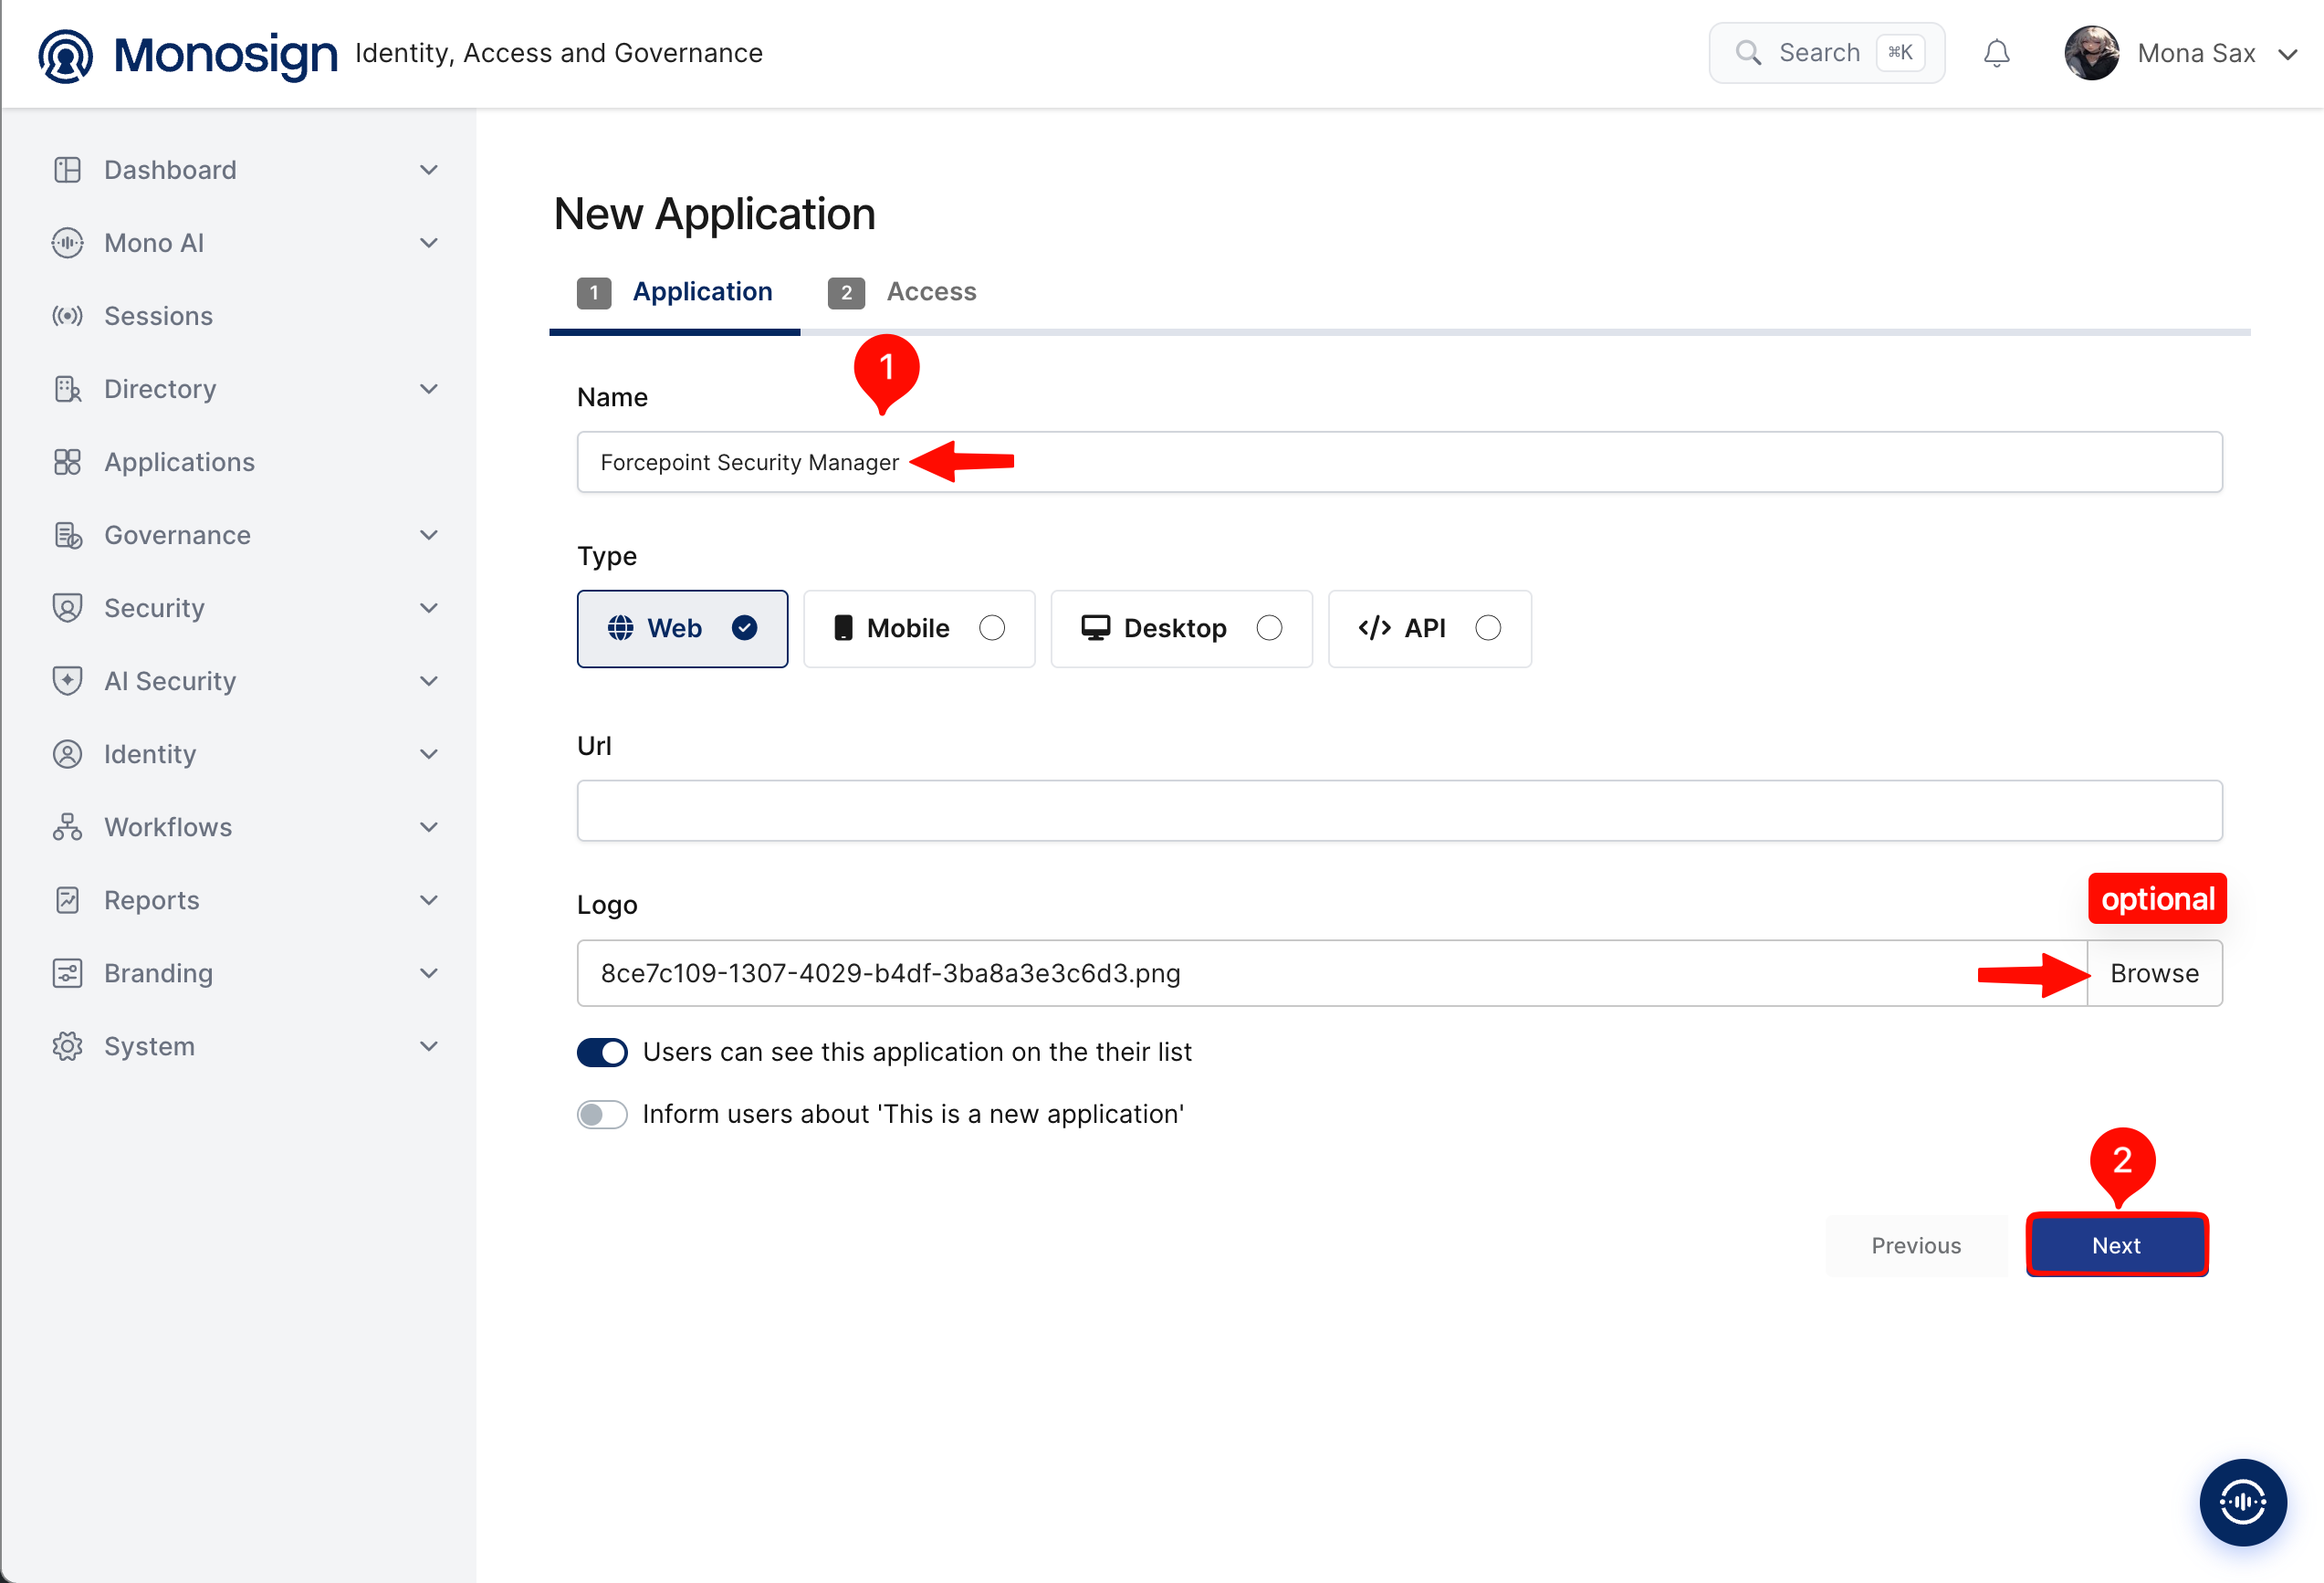Expand the System menu chevron

tap(429, 1046)
